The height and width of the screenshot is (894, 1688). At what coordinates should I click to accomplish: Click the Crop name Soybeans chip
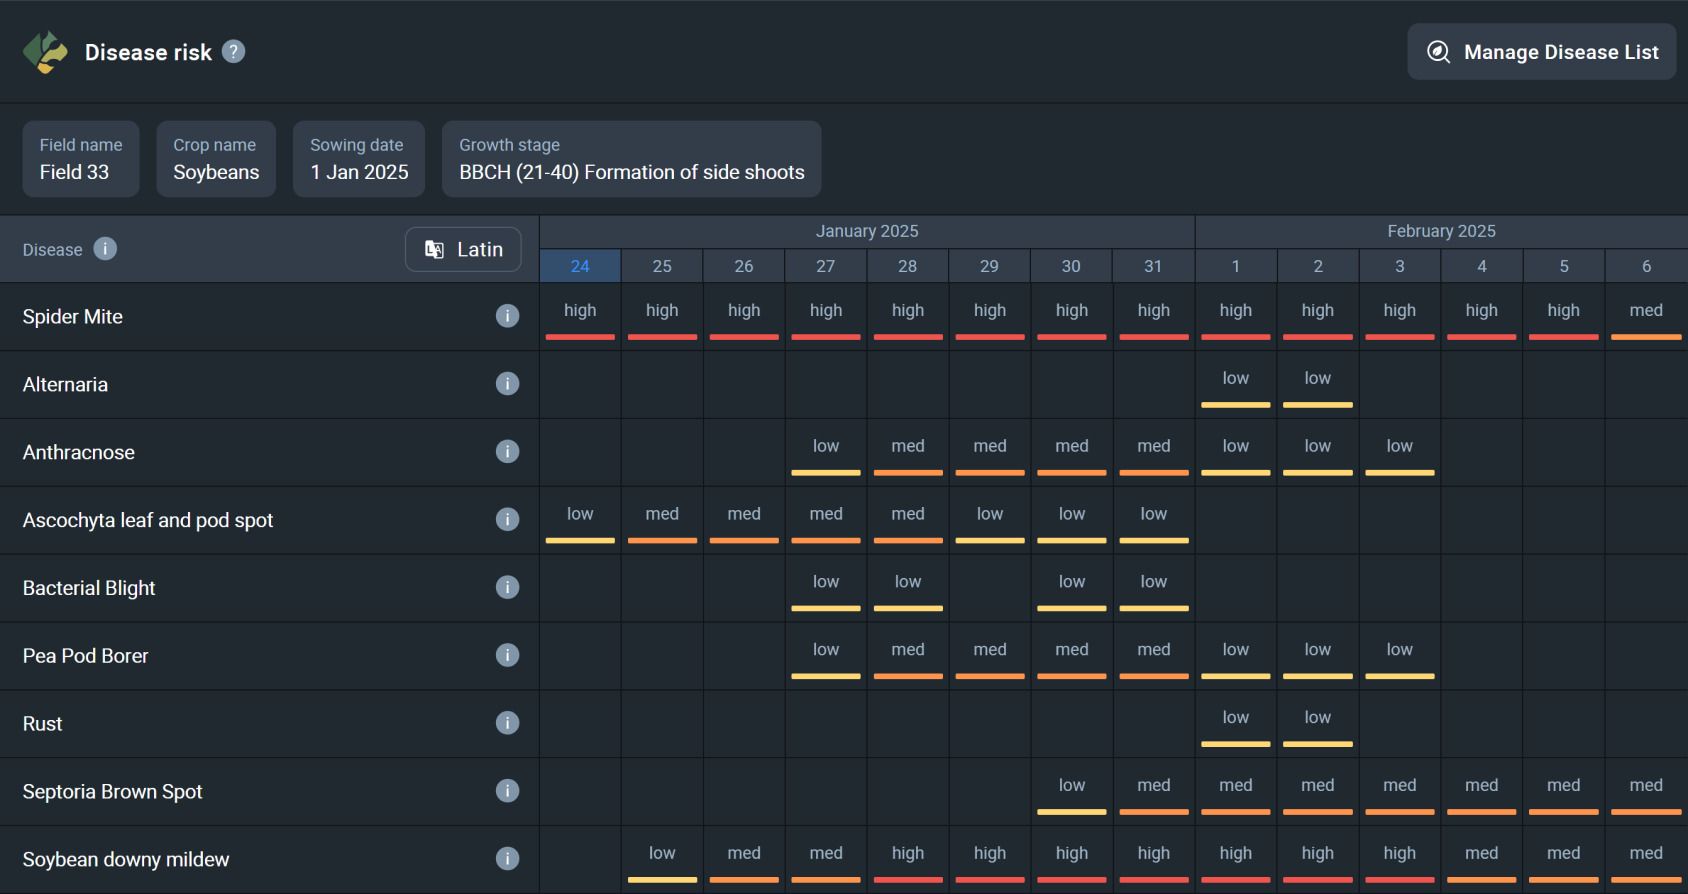pos(216,159)
